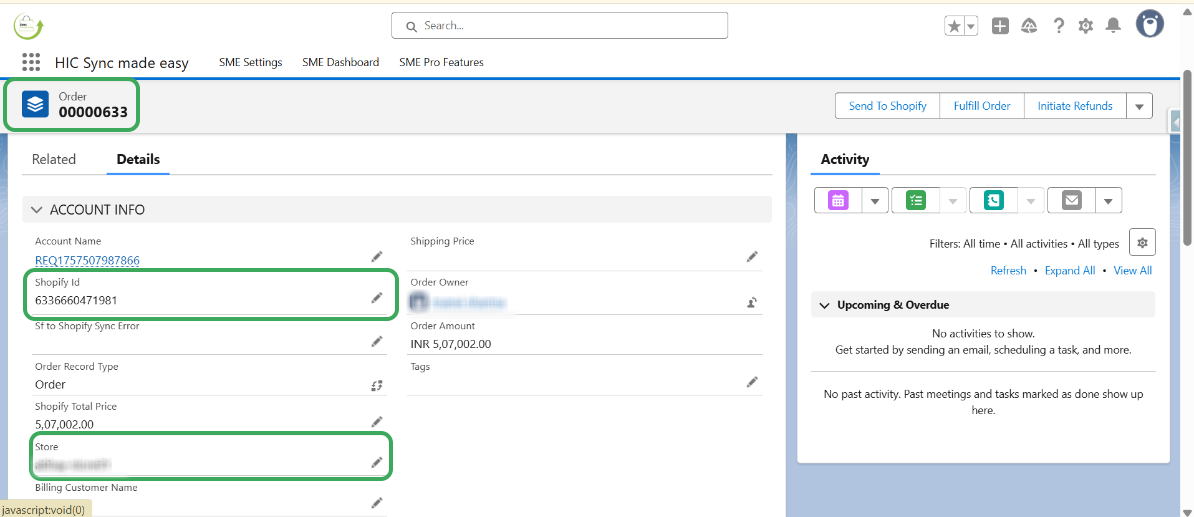Viewport: 1194px width, 517px height.
Task: Open the App Launcher grid
Action: [31, 62]
